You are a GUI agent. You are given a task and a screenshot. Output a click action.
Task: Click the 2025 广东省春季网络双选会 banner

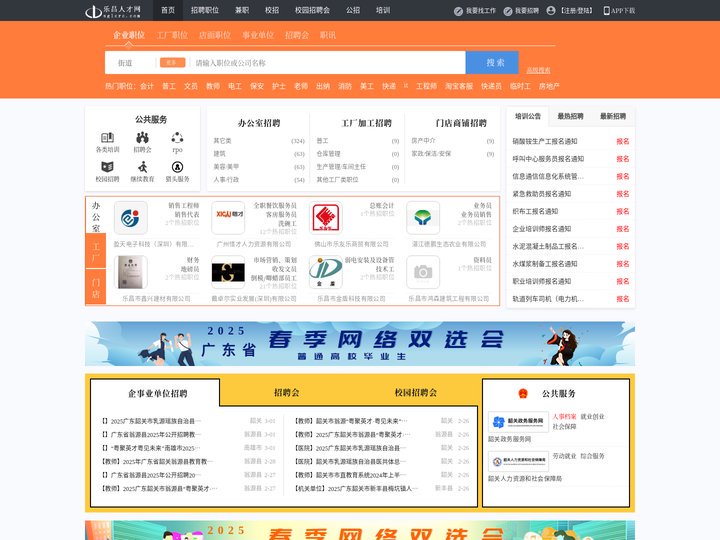point(360,343)
